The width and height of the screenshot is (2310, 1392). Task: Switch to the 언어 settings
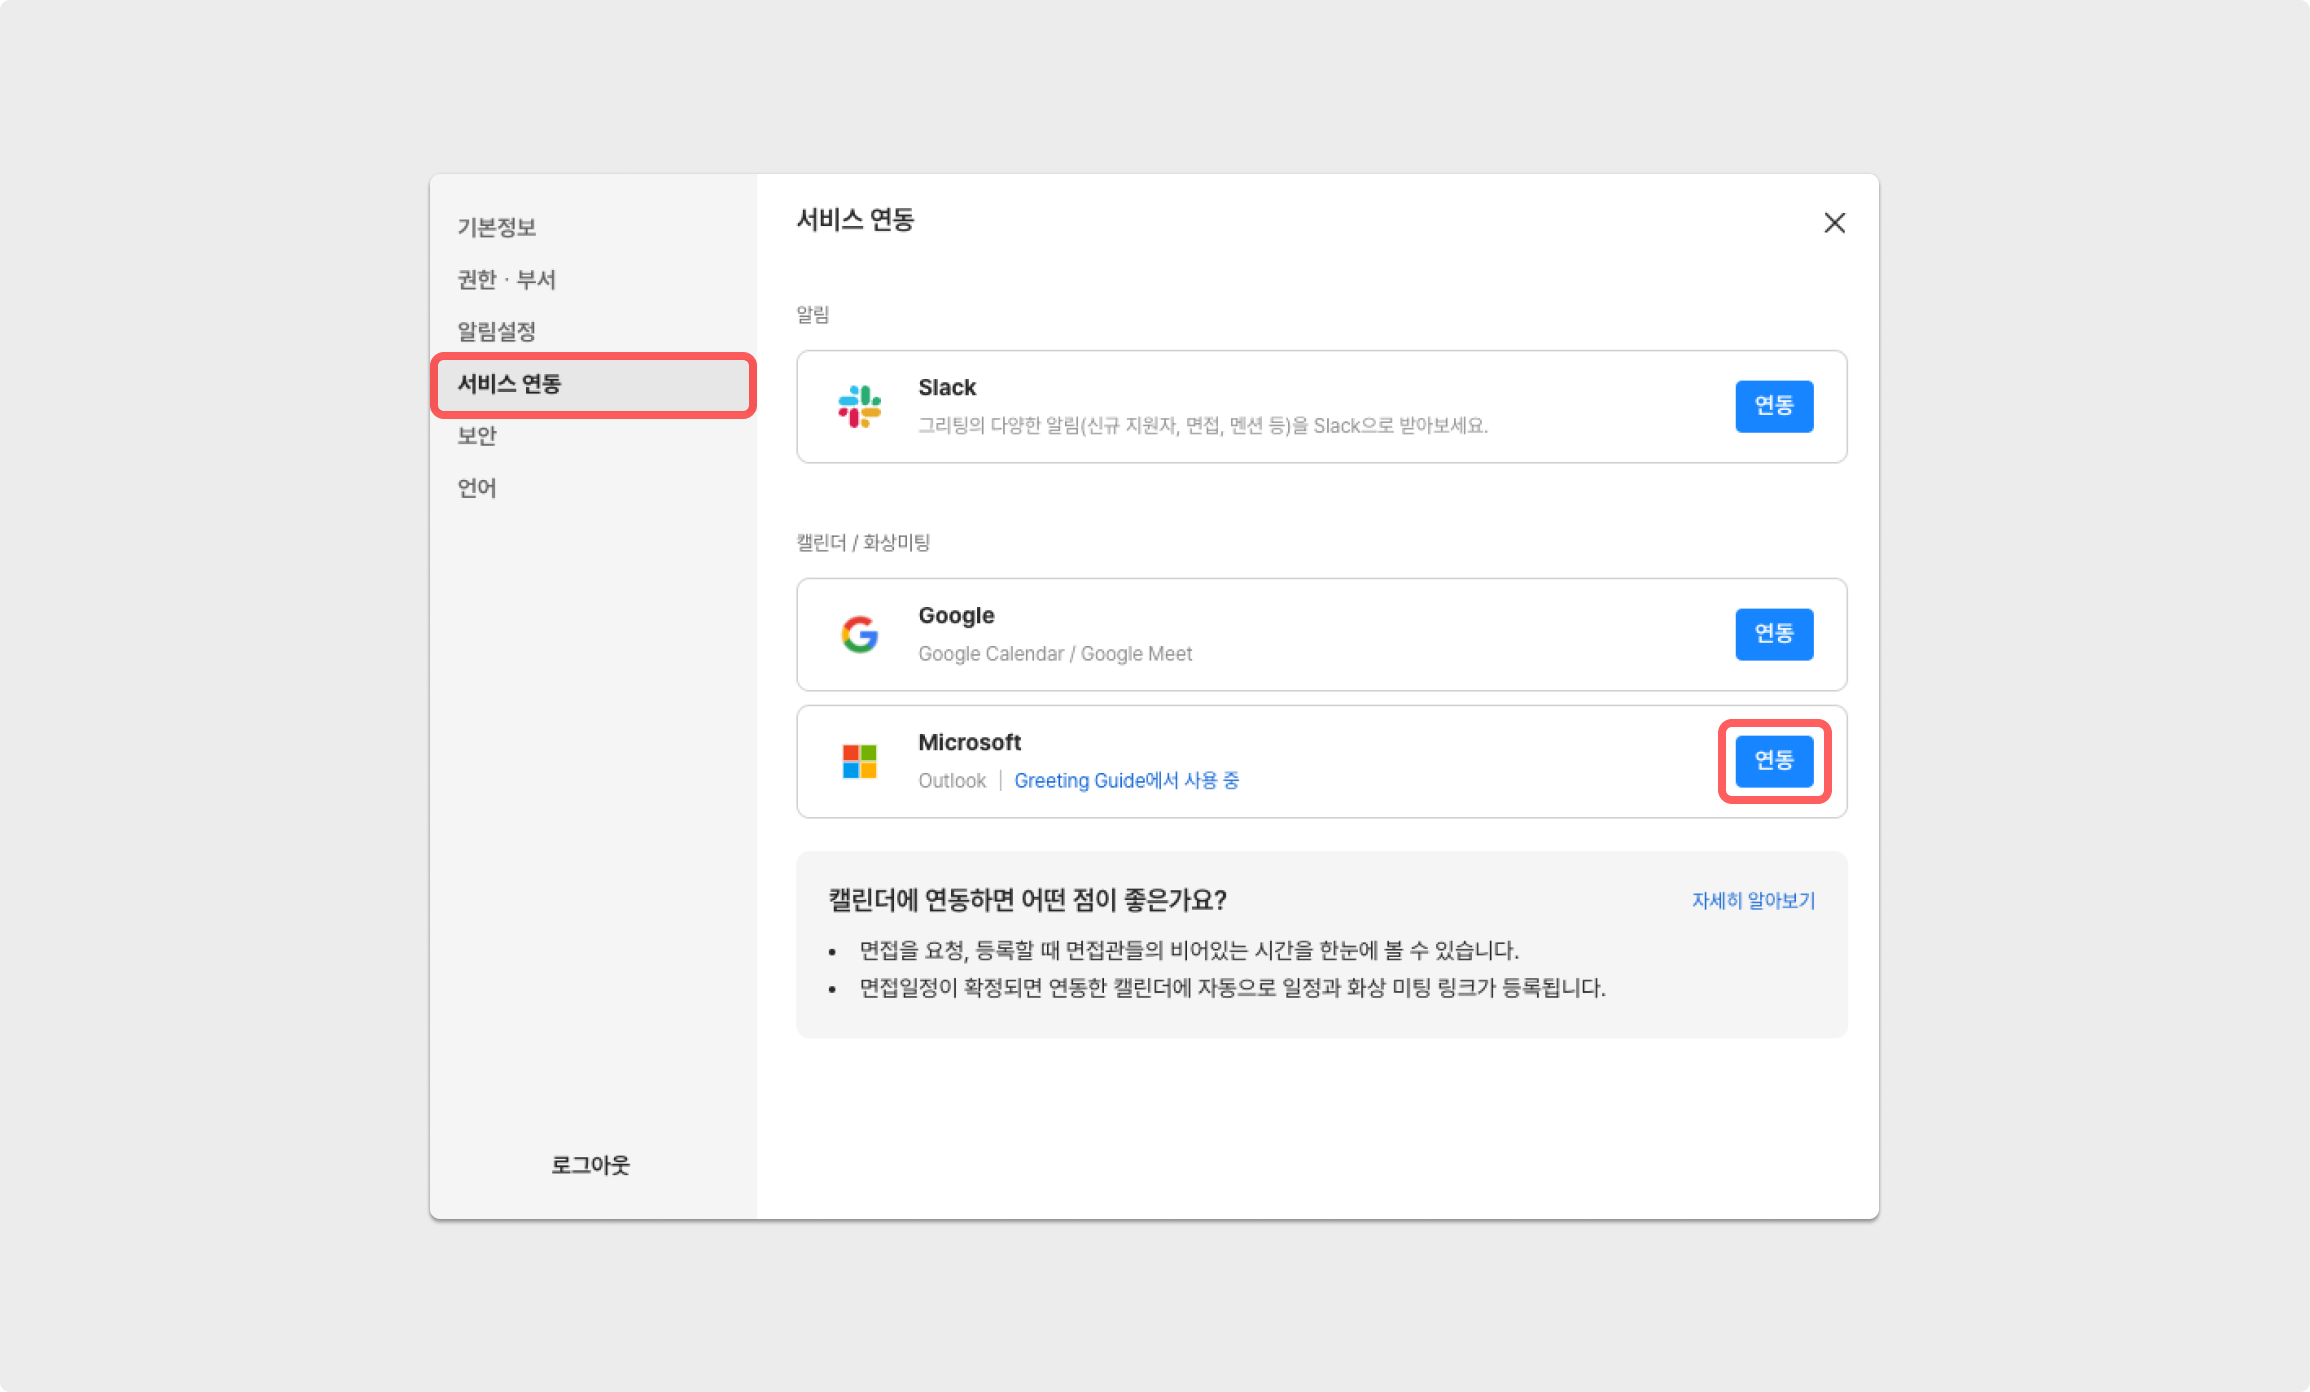coord(477,488)
